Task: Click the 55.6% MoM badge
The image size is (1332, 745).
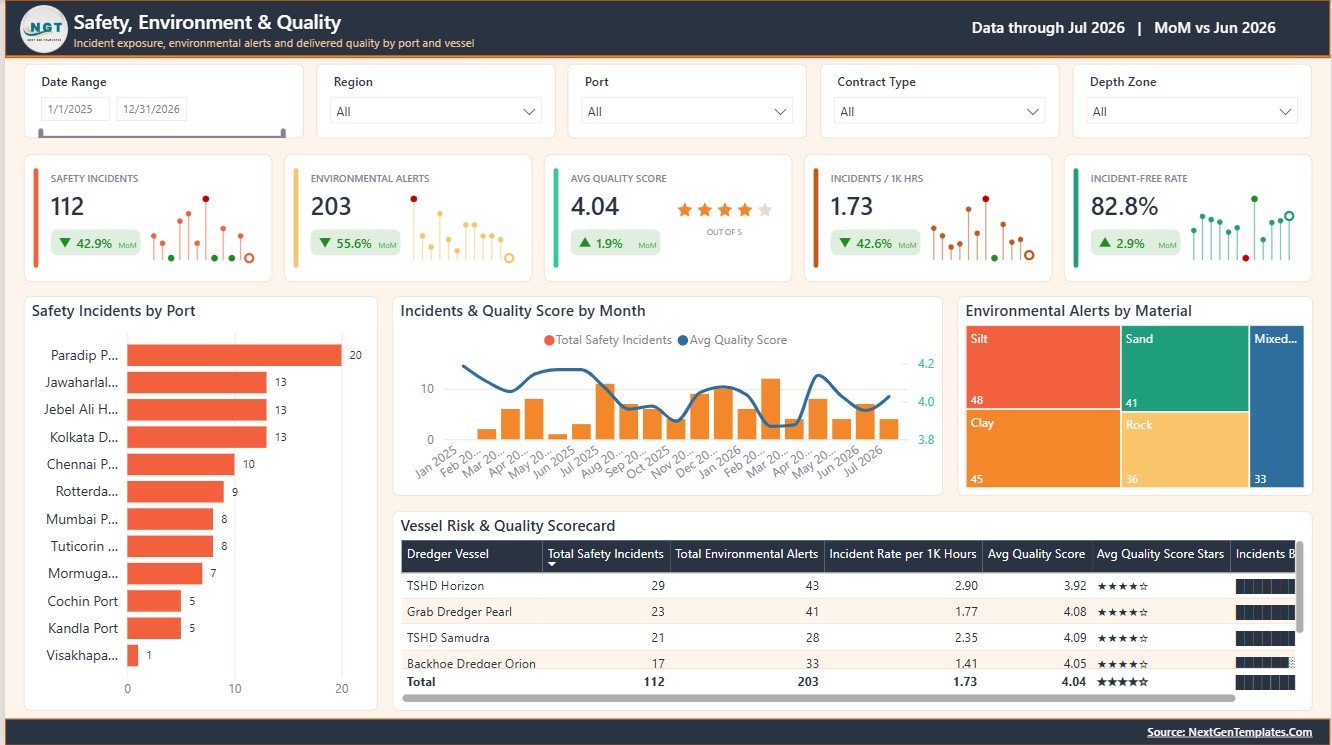Action: point(355,243)
